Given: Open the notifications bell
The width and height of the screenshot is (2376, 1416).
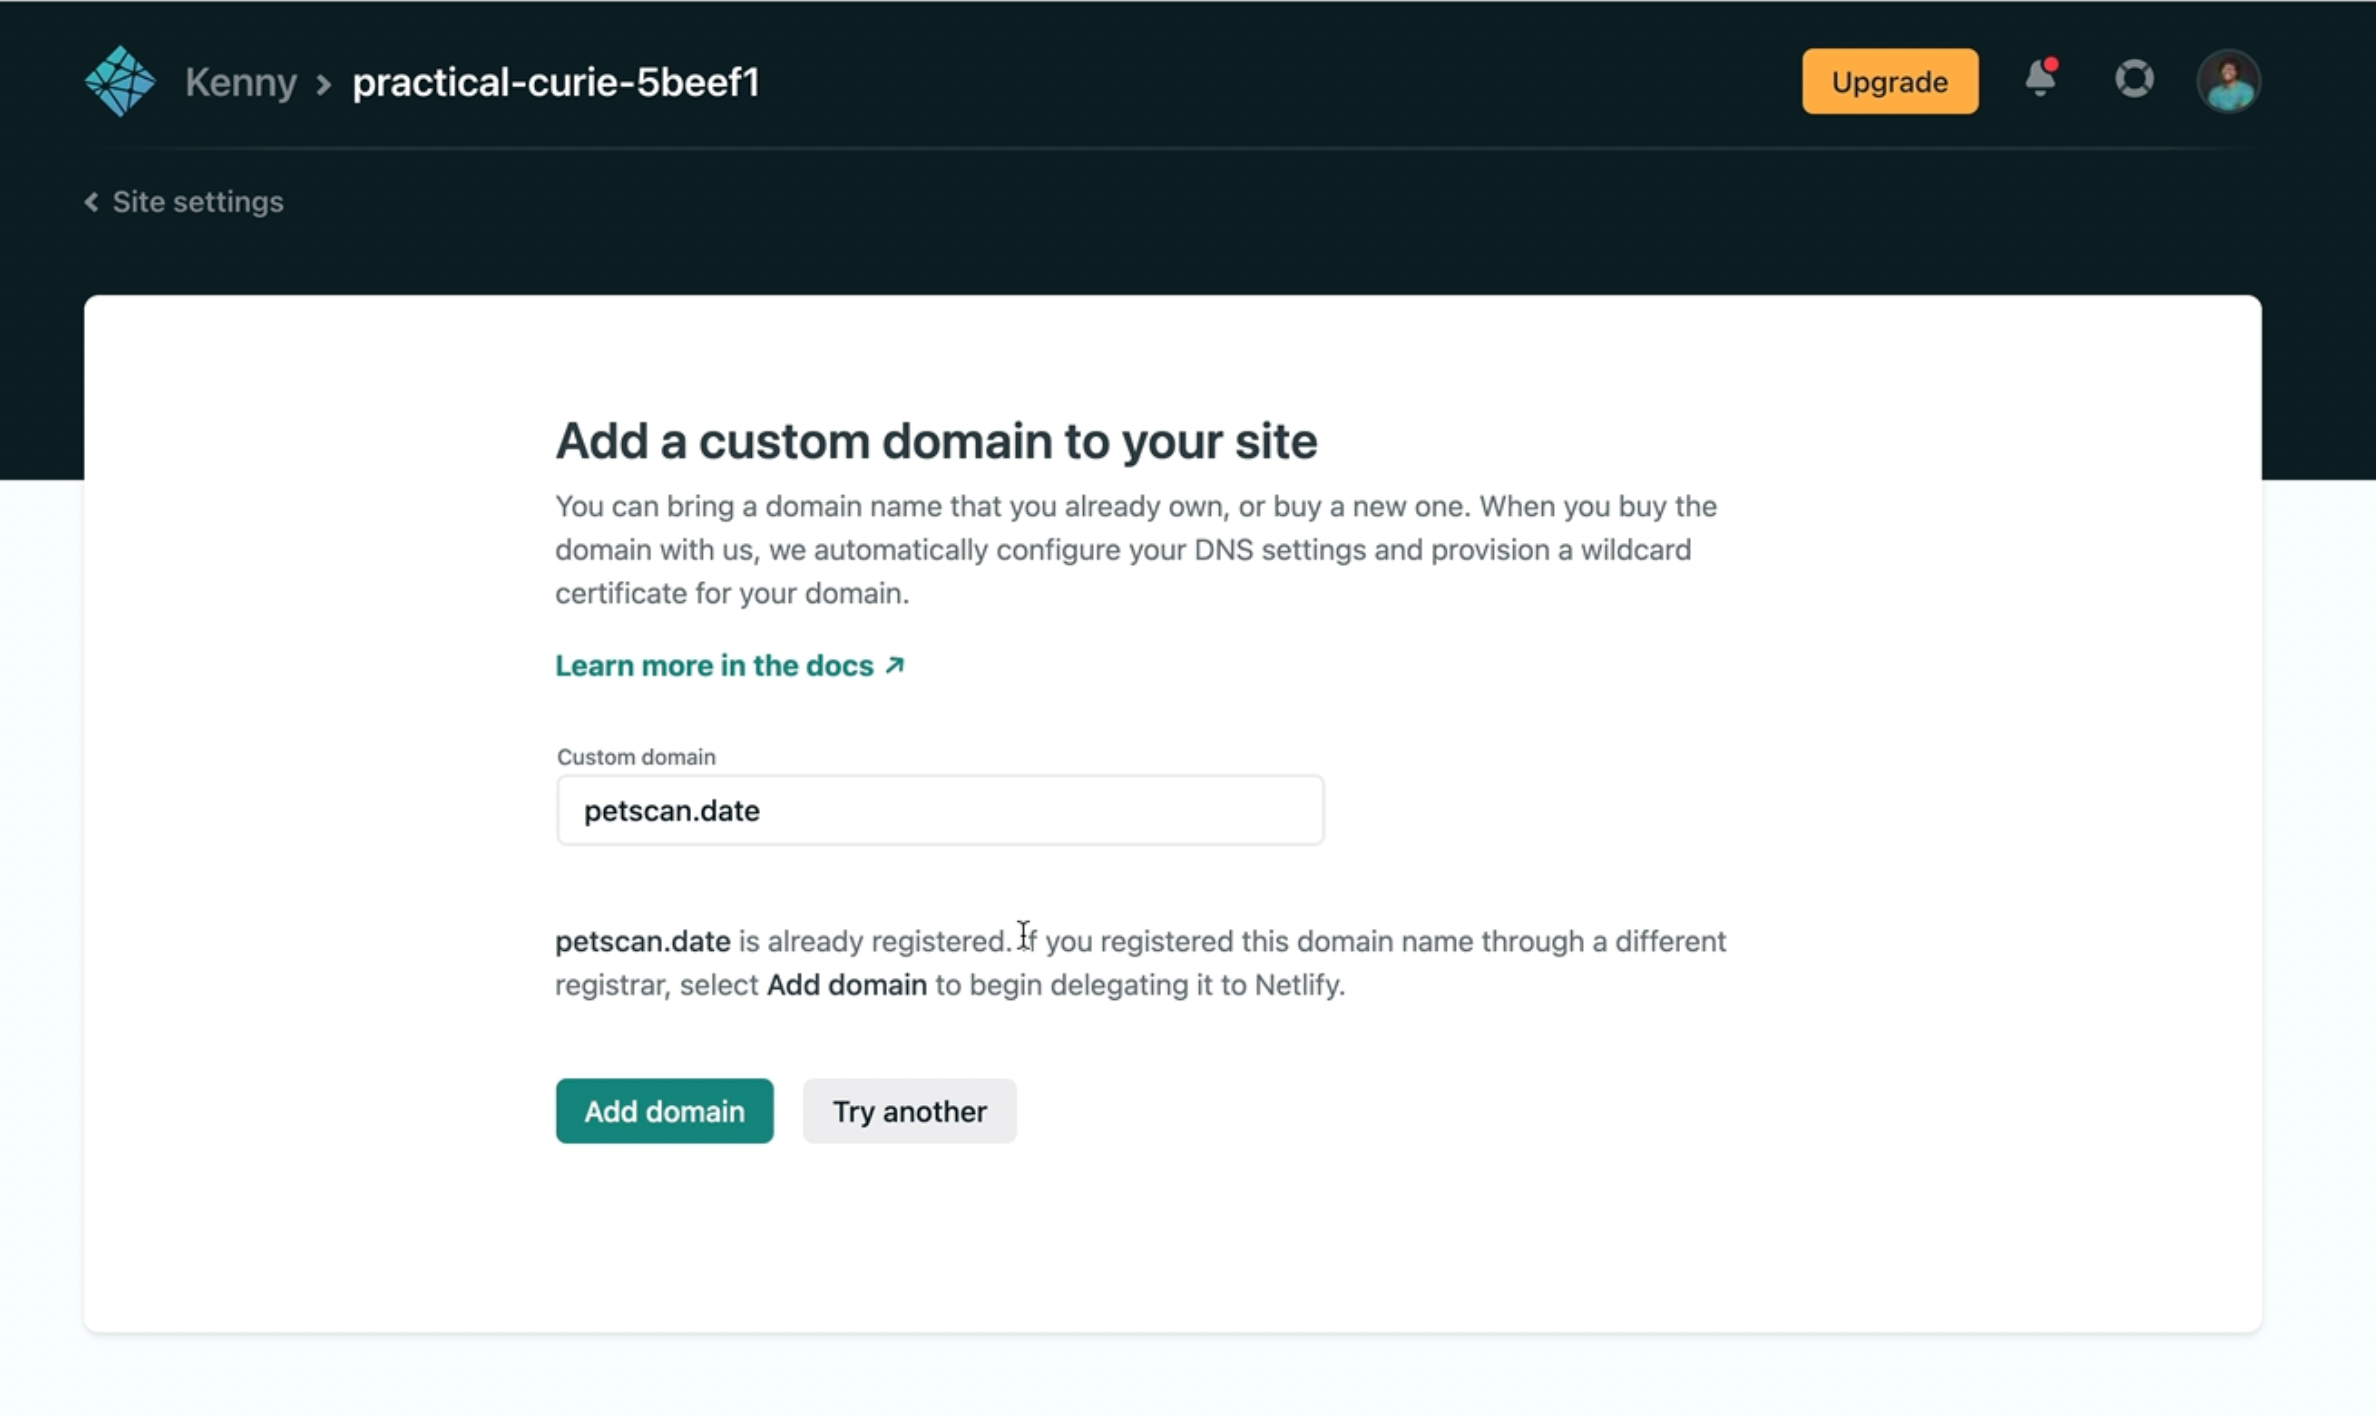Looking at the screenshot, I should 2040,82.
